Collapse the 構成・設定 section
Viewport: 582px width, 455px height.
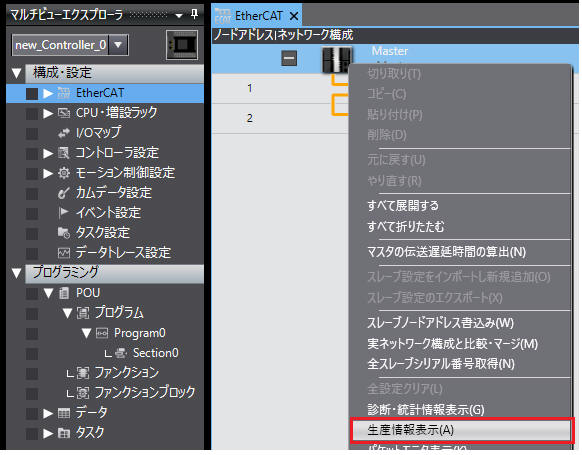click(16, 73)
